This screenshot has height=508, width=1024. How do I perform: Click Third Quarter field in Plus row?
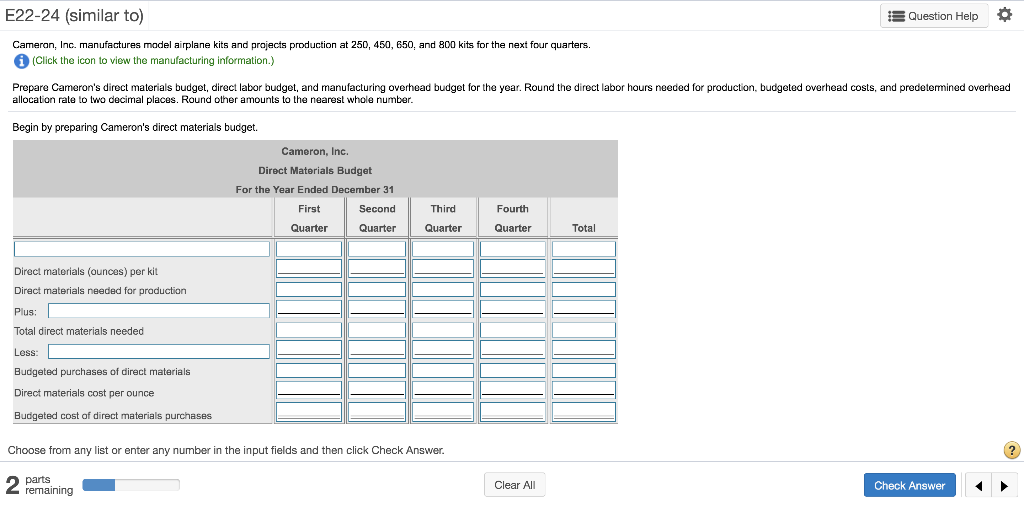point(443,309)
